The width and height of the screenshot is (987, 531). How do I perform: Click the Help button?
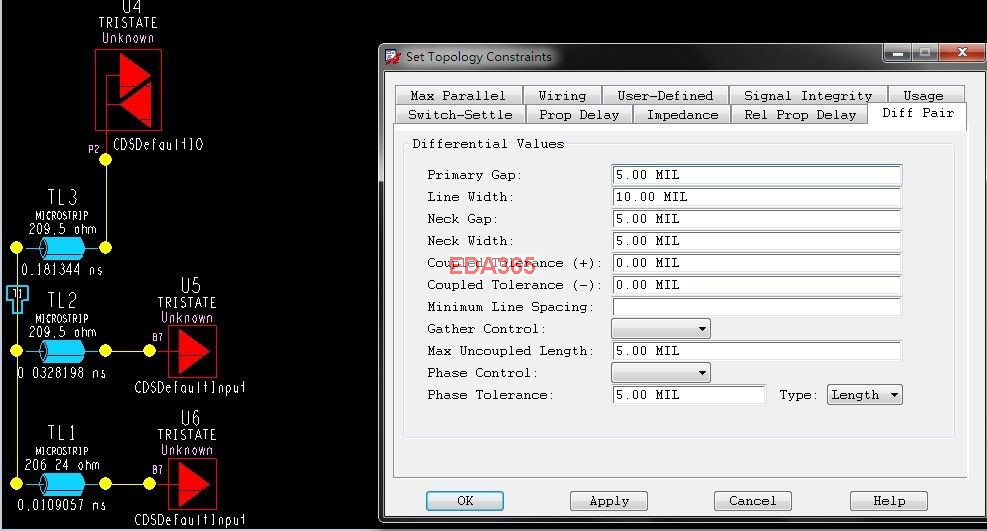[x=889, y=501]
